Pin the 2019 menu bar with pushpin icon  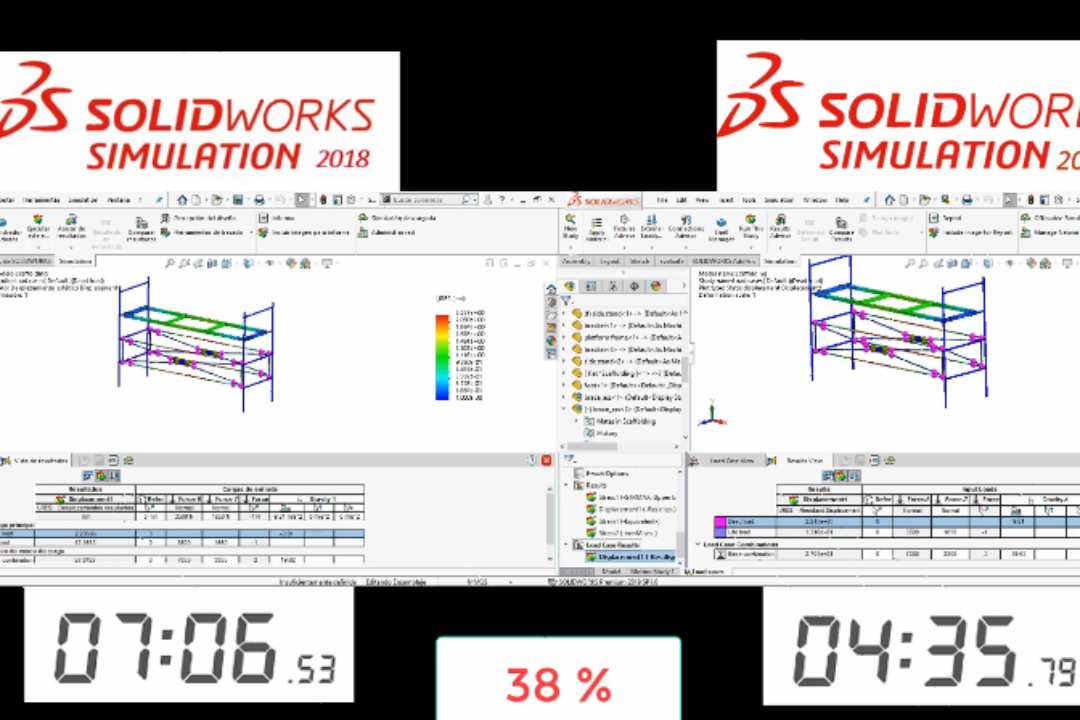point(866,200)
